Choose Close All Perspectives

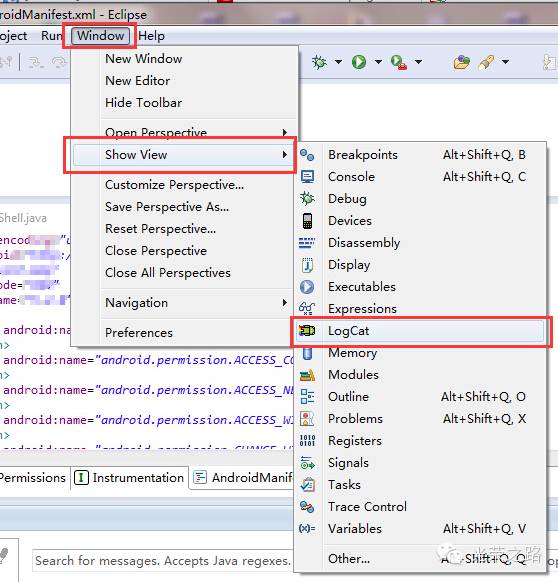point(168,273)
